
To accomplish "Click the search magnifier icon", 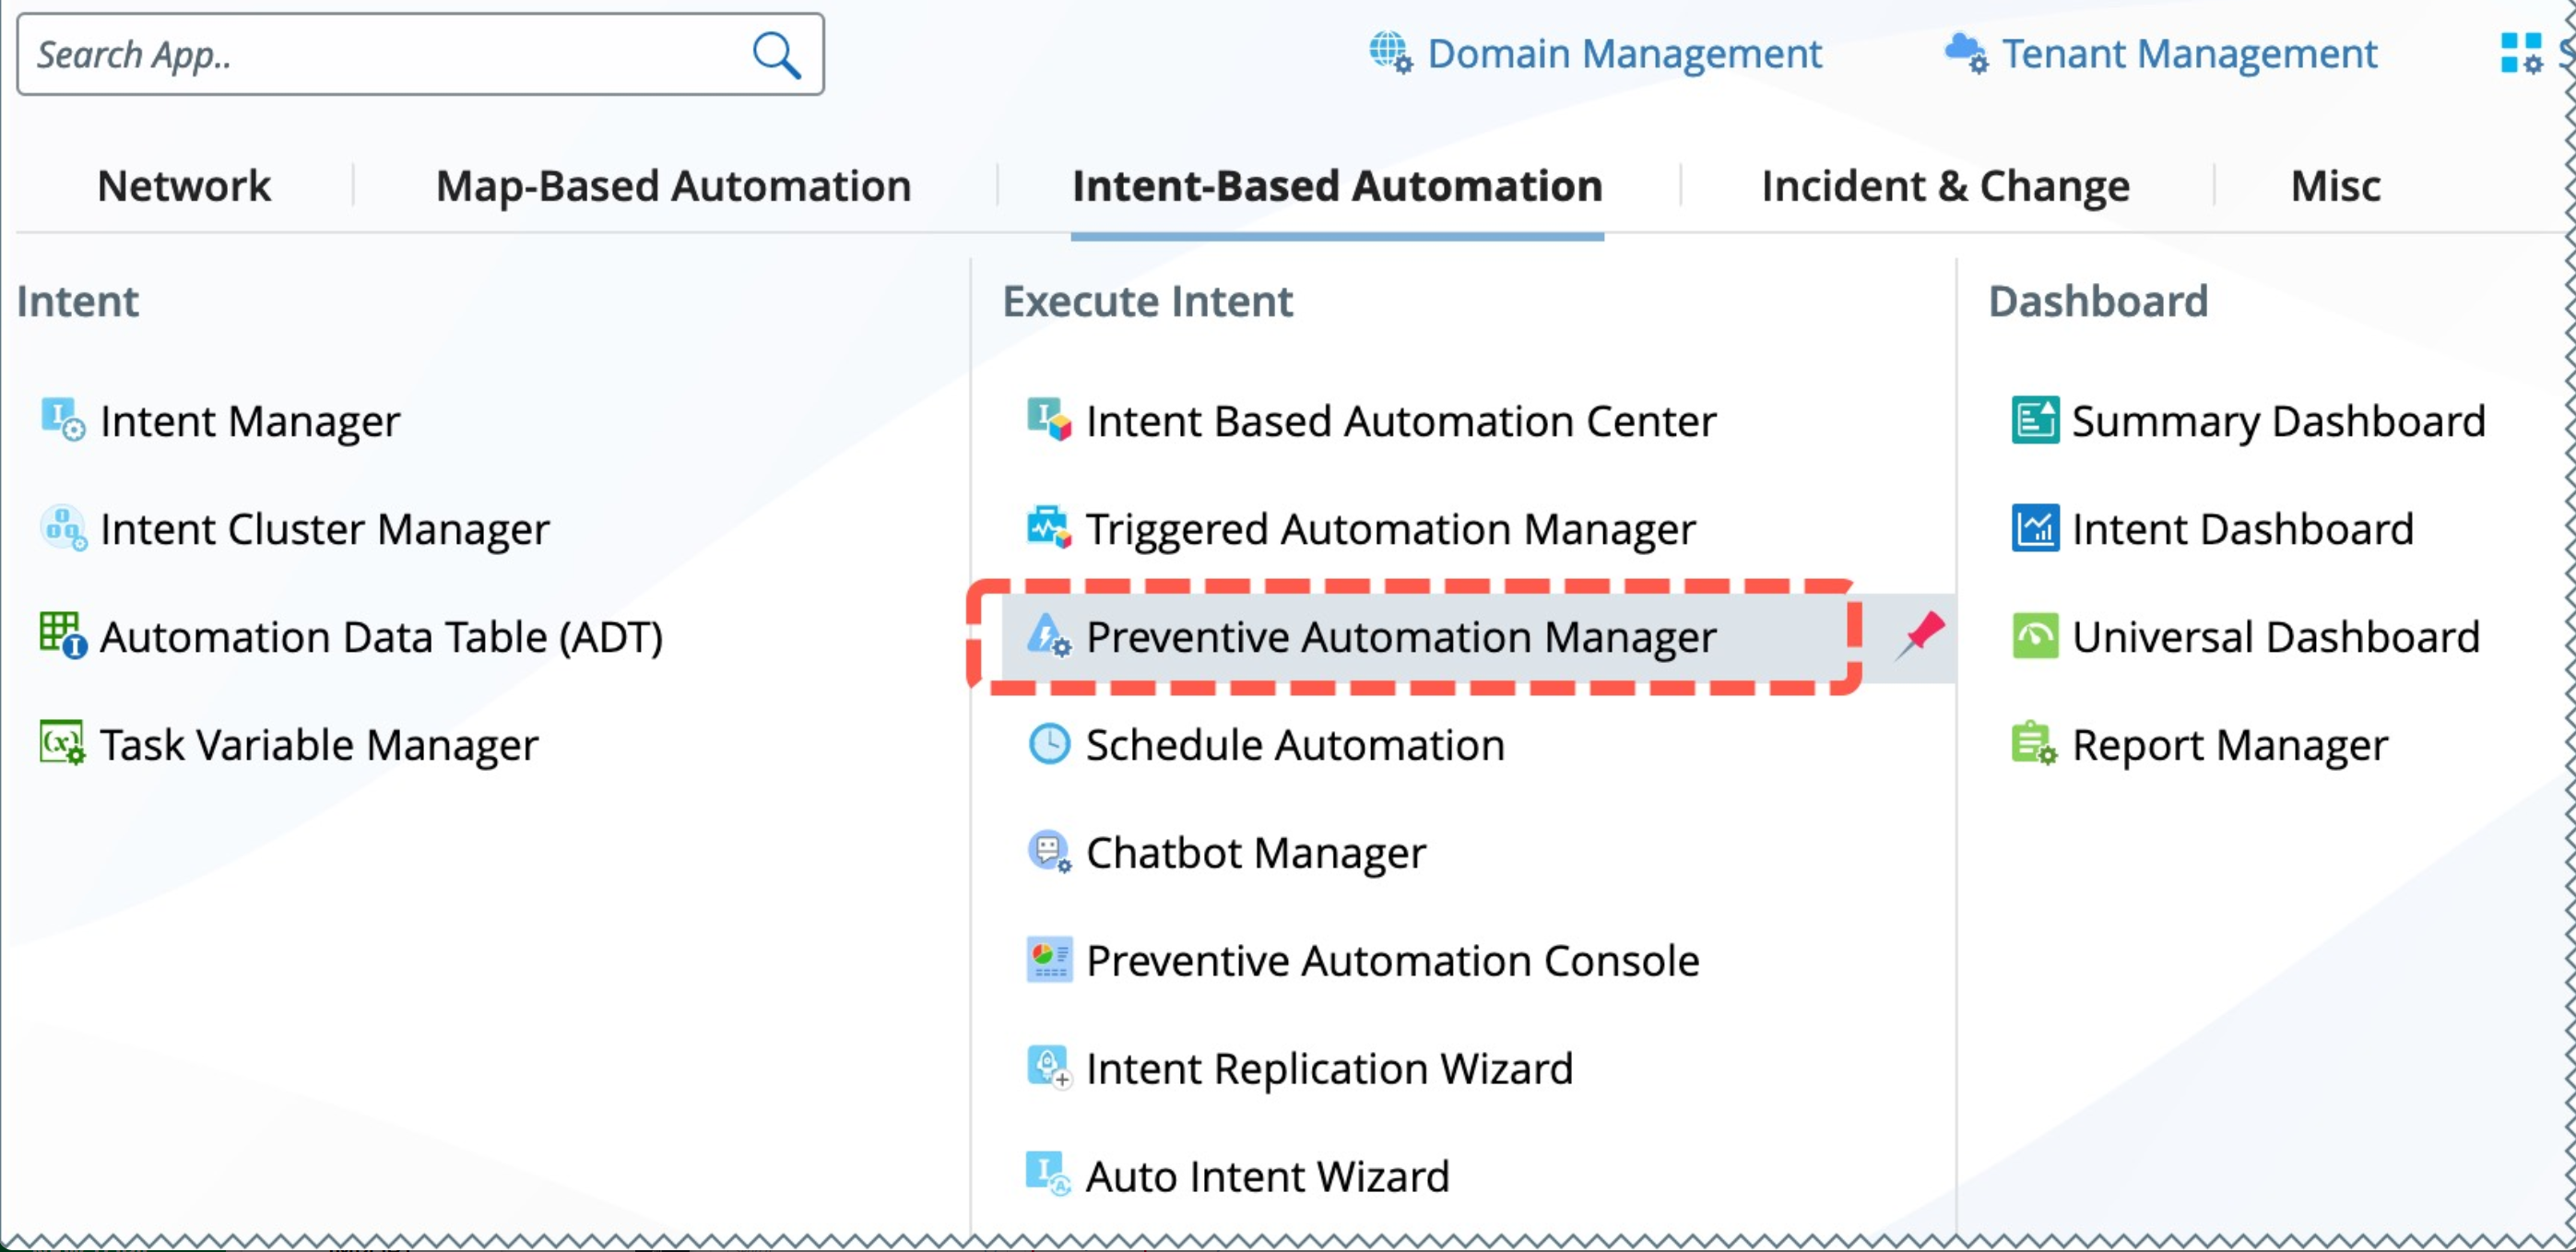I will coord(776,55).
